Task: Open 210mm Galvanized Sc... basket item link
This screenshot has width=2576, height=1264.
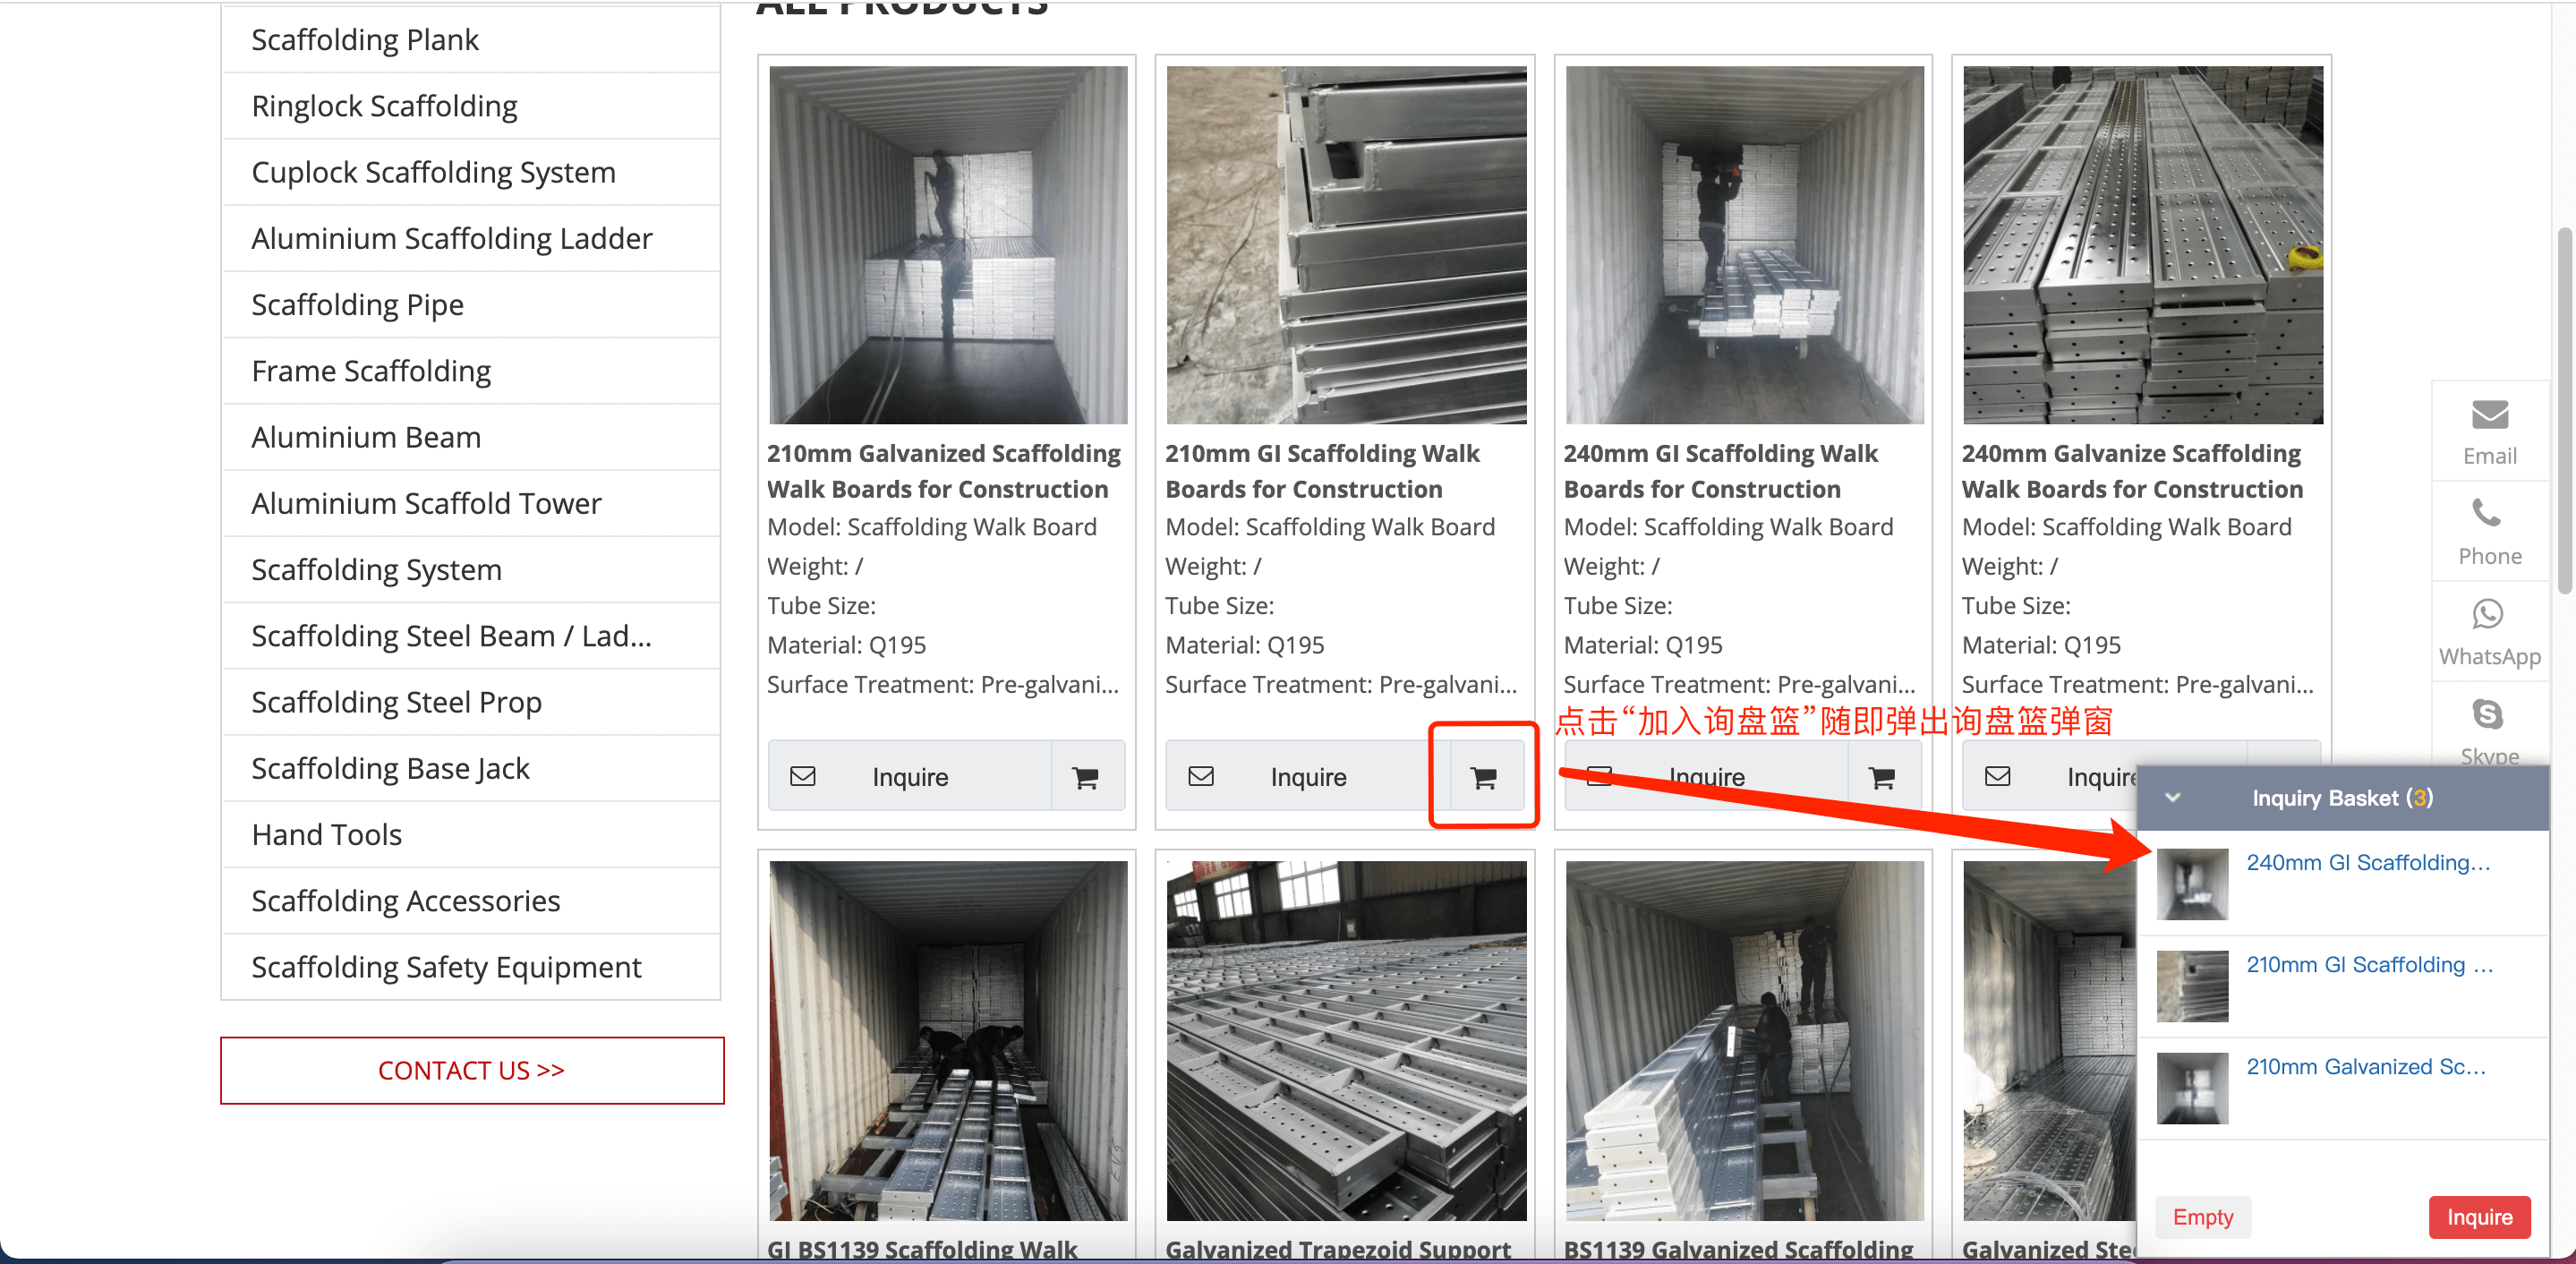Action: coord(2365,1066)
